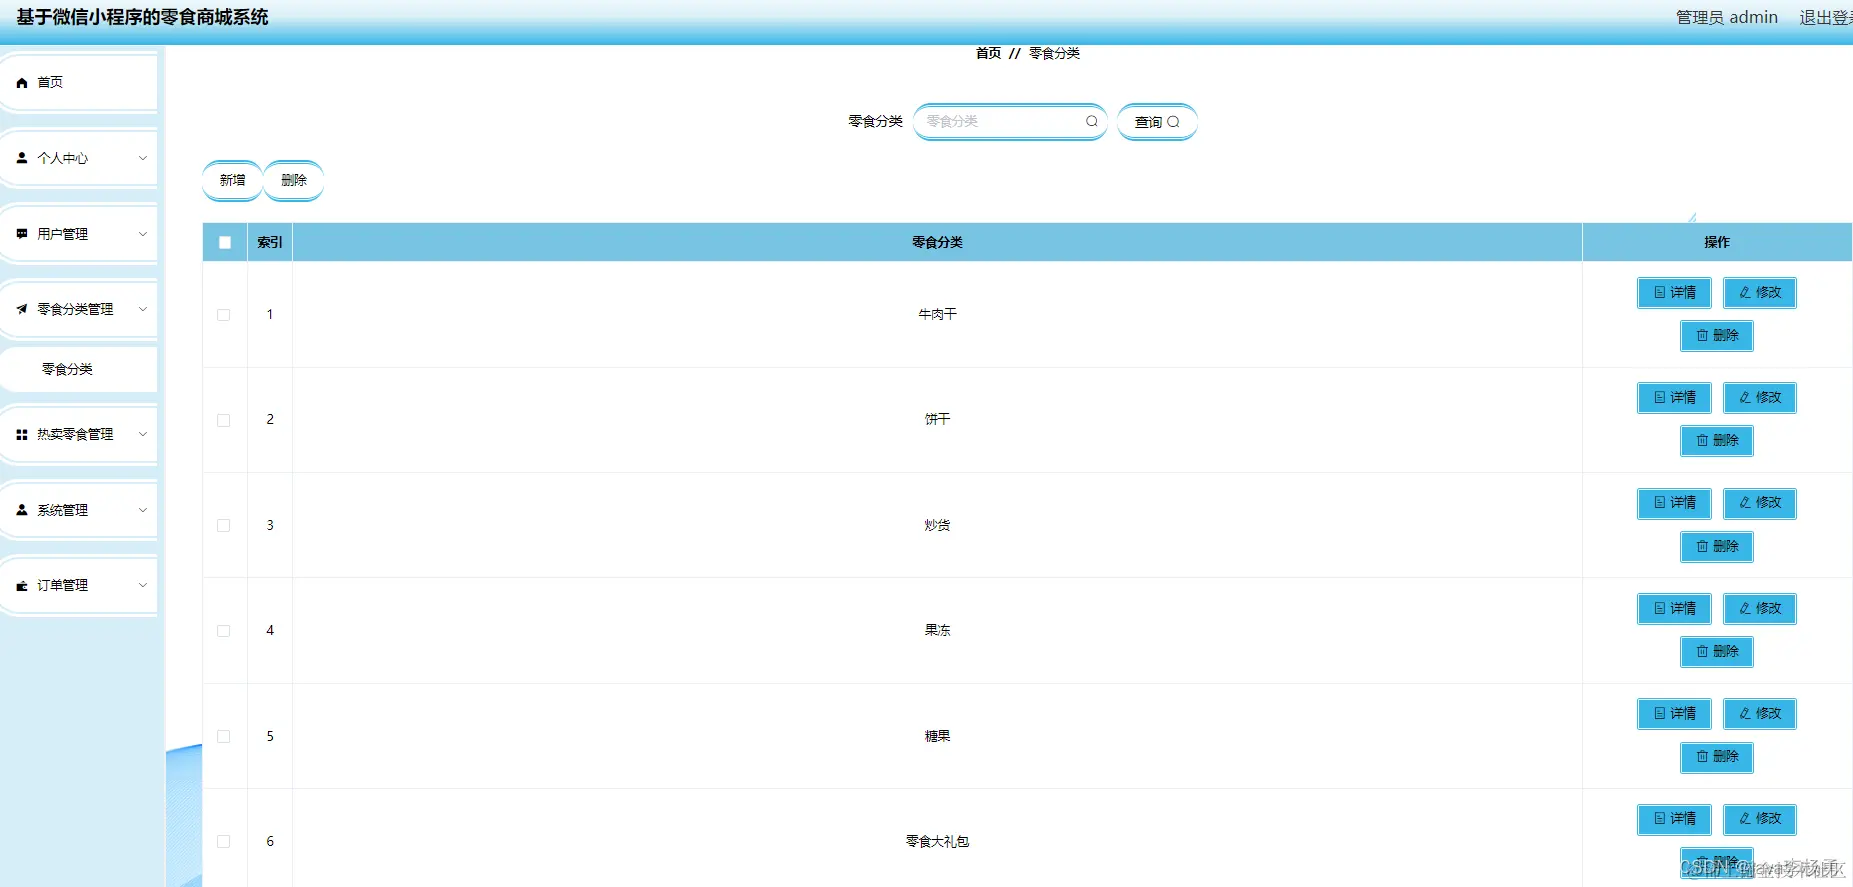Open 详情 for 饼干 row
This screenshot has height=887, width=1853.
(x=1674, y=398)
